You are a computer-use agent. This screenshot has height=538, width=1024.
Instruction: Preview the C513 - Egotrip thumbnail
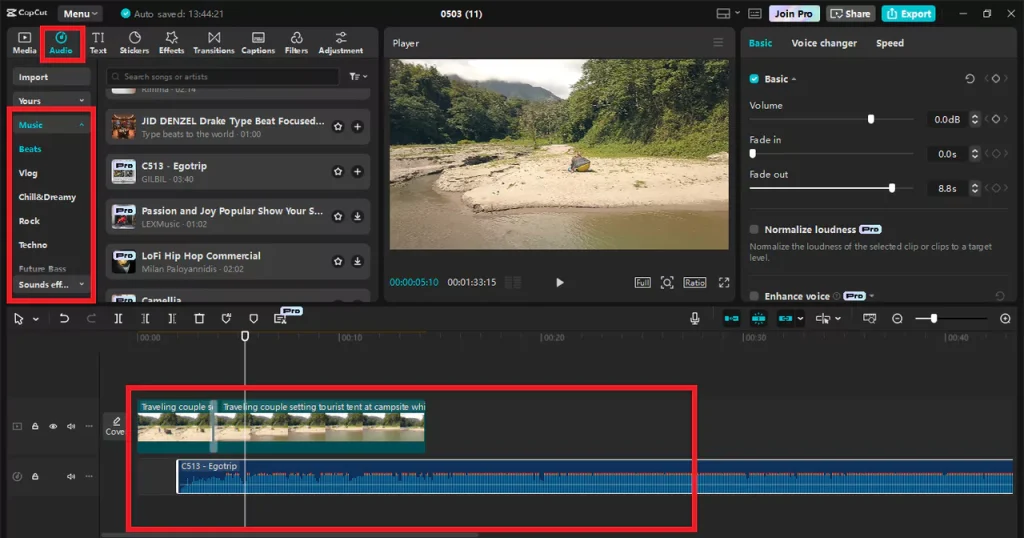pos(123,172)
